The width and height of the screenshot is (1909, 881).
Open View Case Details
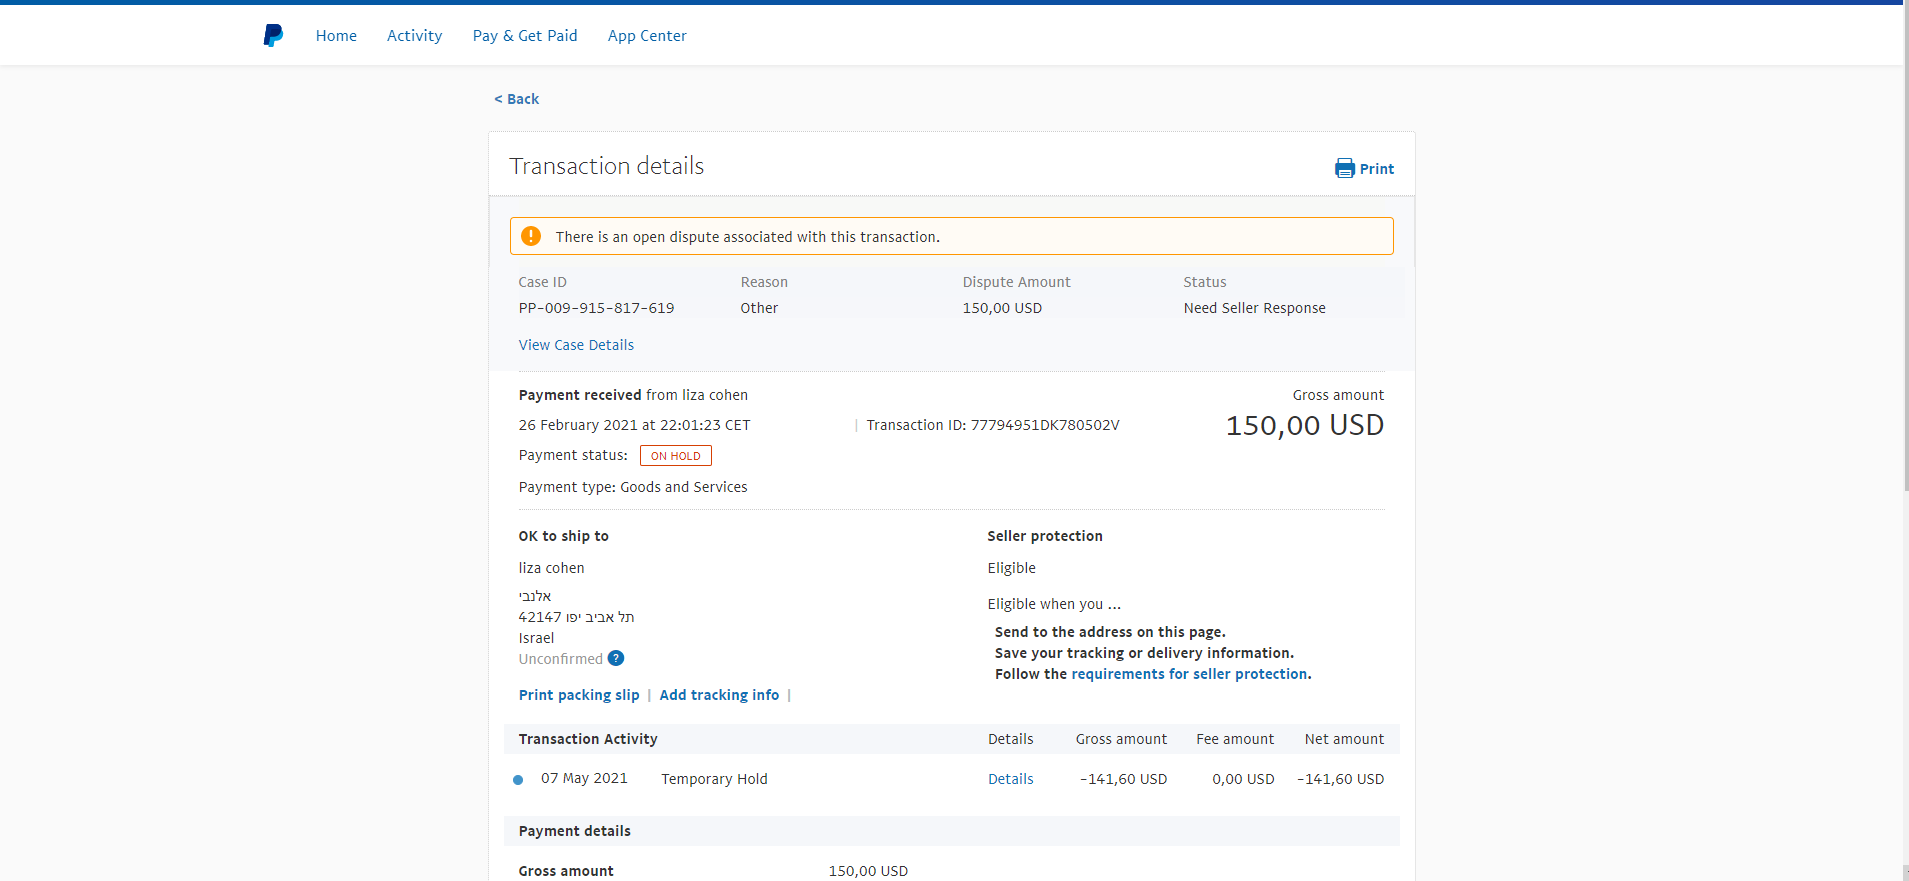tap(576, 345)
